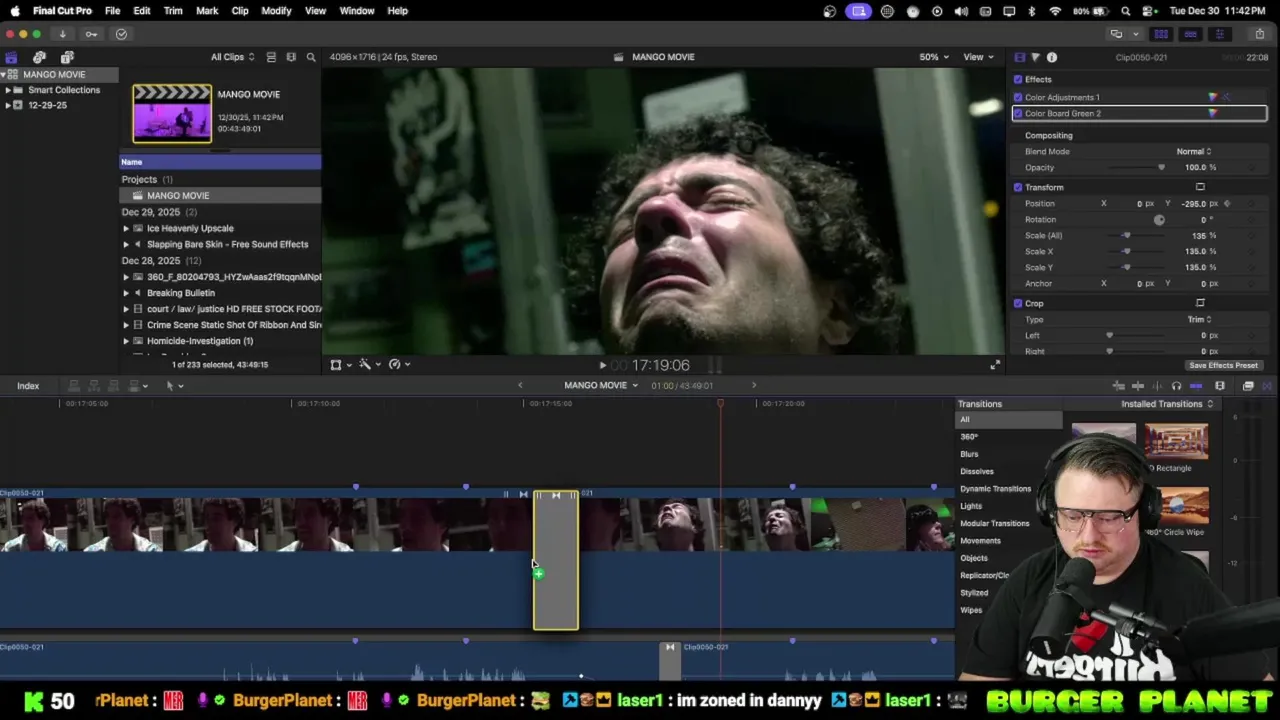Select the Blurs transitions category
The width and height of the screenshot is (1280, 720).
(969, 454)
